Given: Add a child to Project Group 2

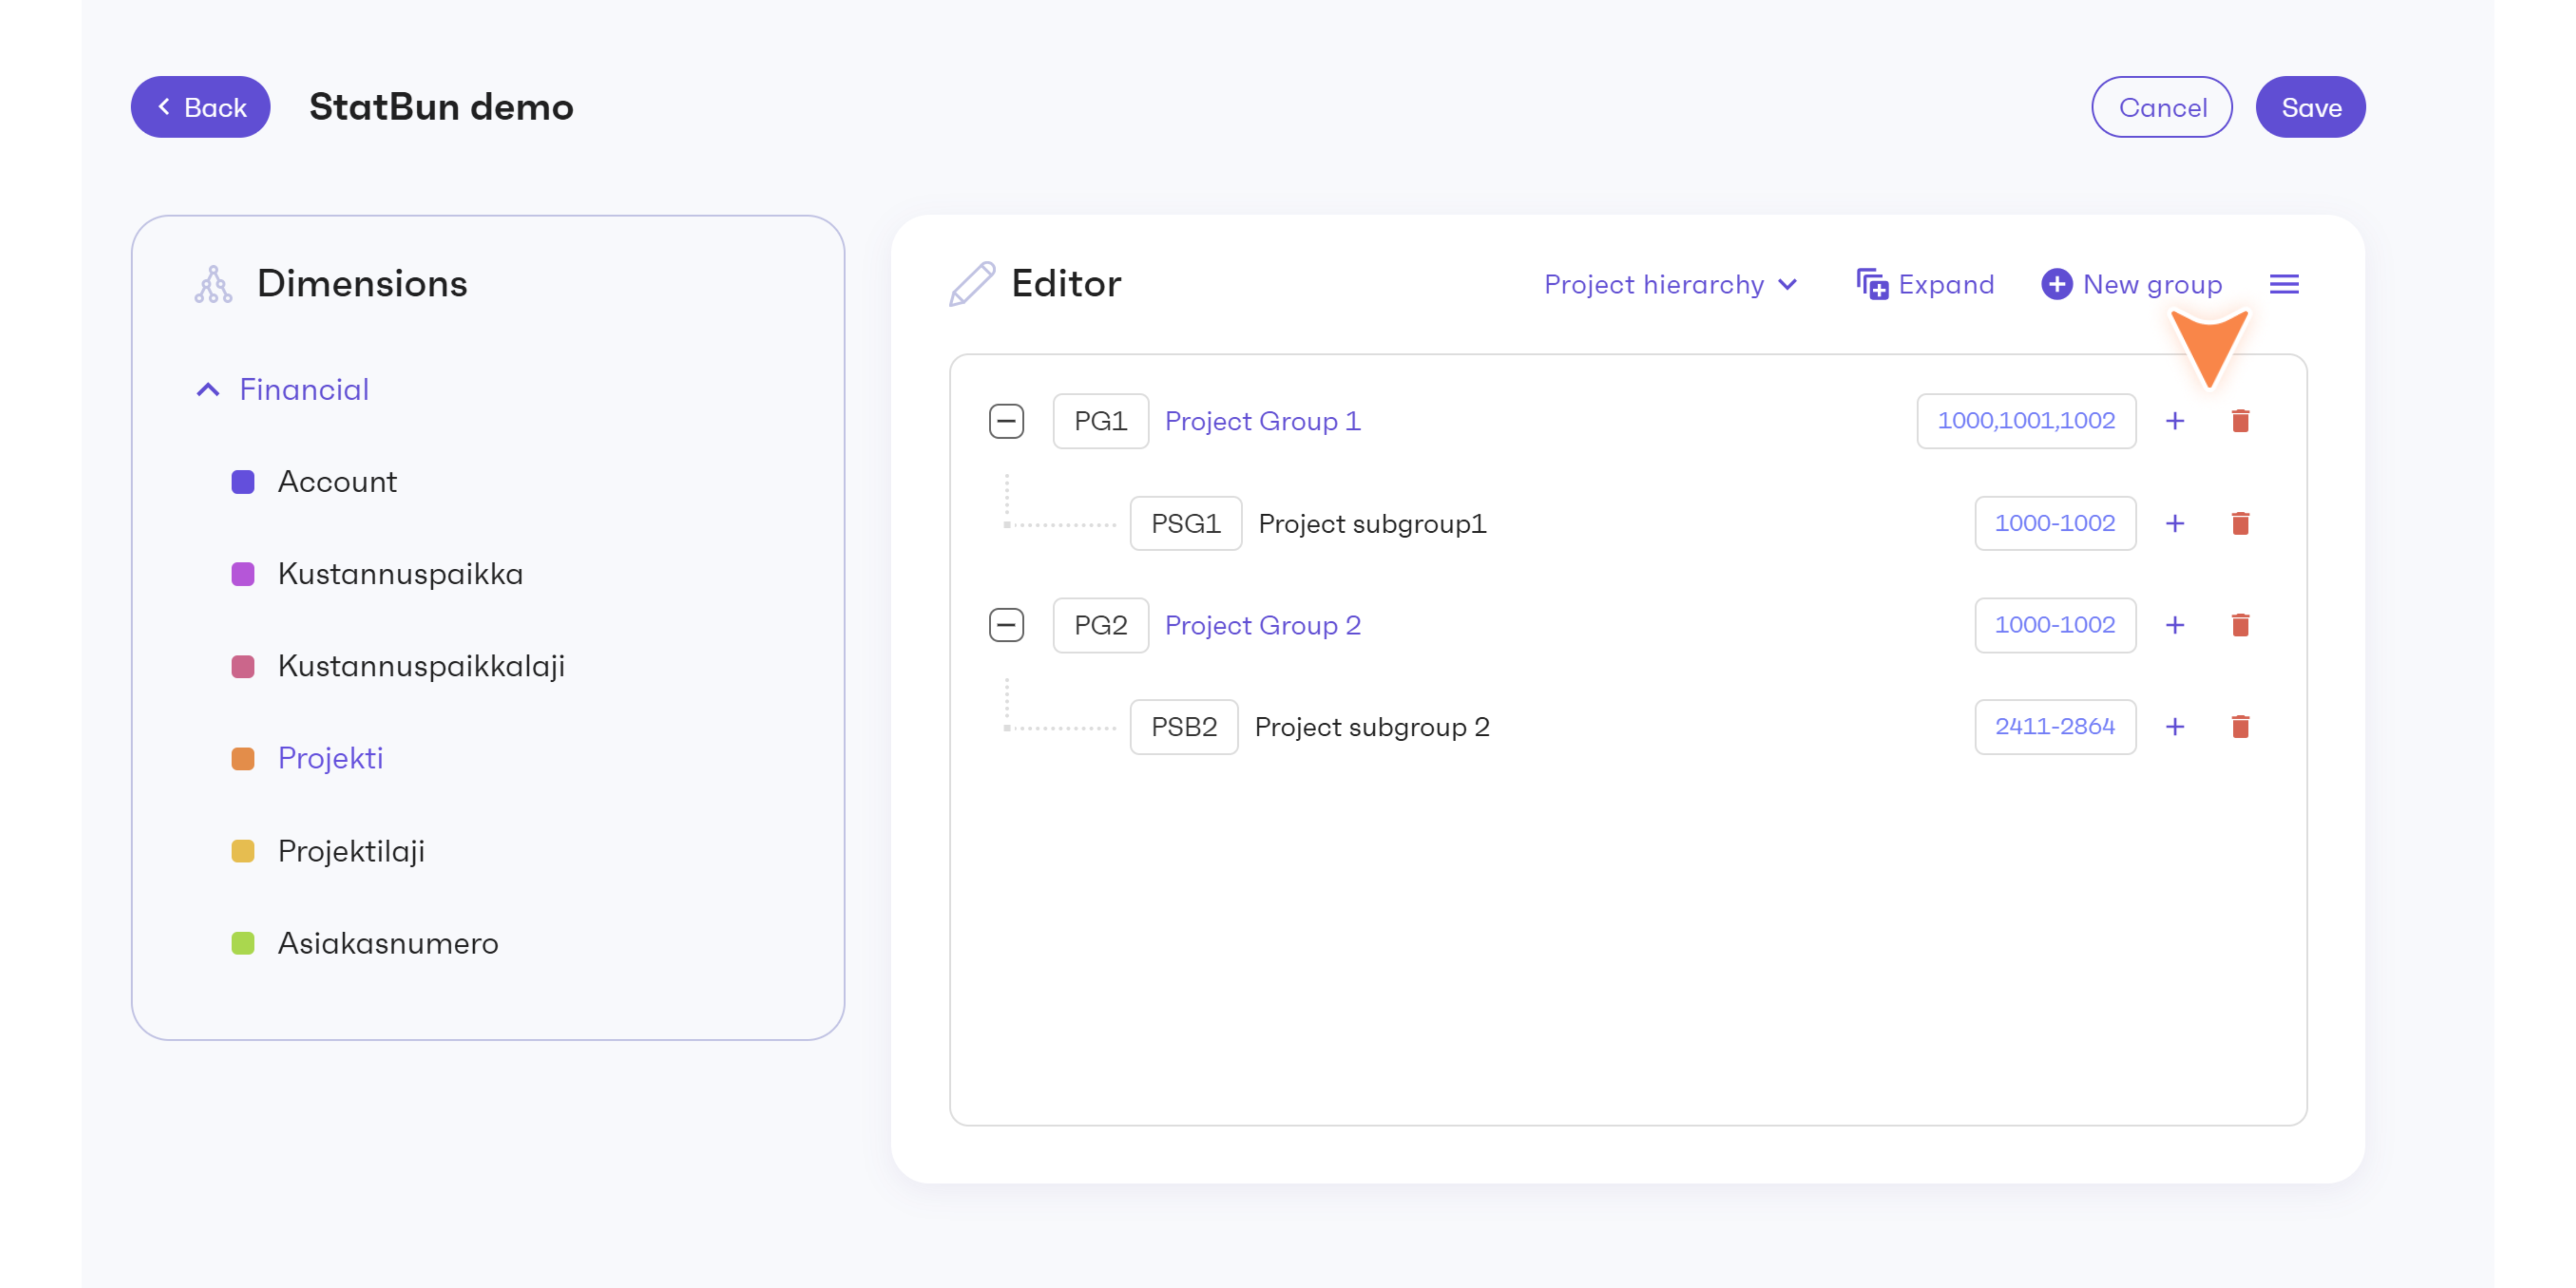Looking at the screenshot, I should (x=2175, y=625).
